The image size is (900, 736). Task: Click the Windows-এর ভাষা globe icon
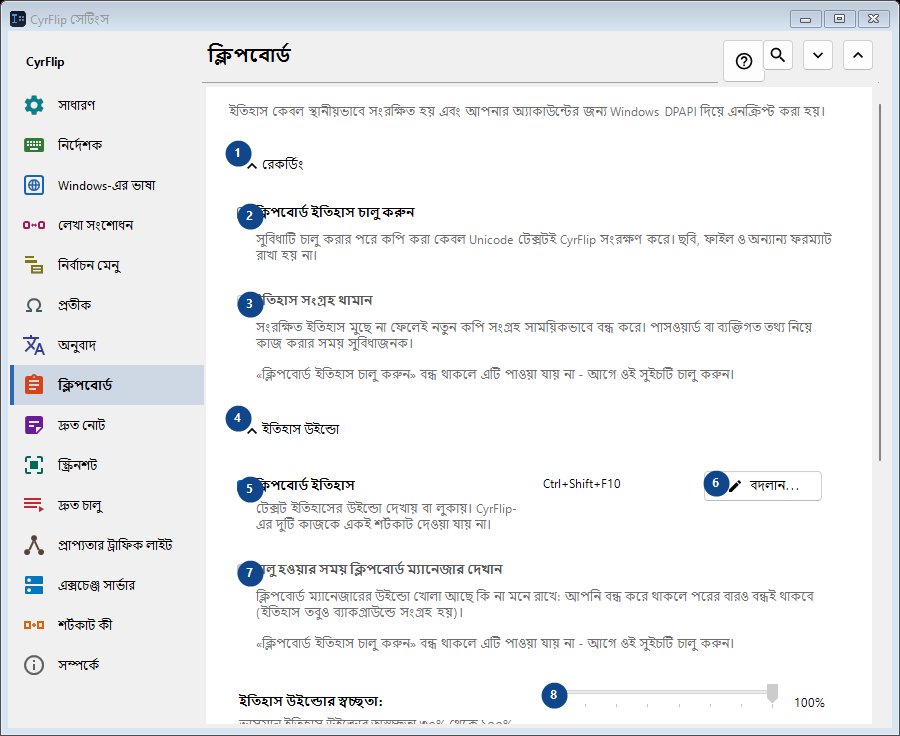(x=34, y=185)
